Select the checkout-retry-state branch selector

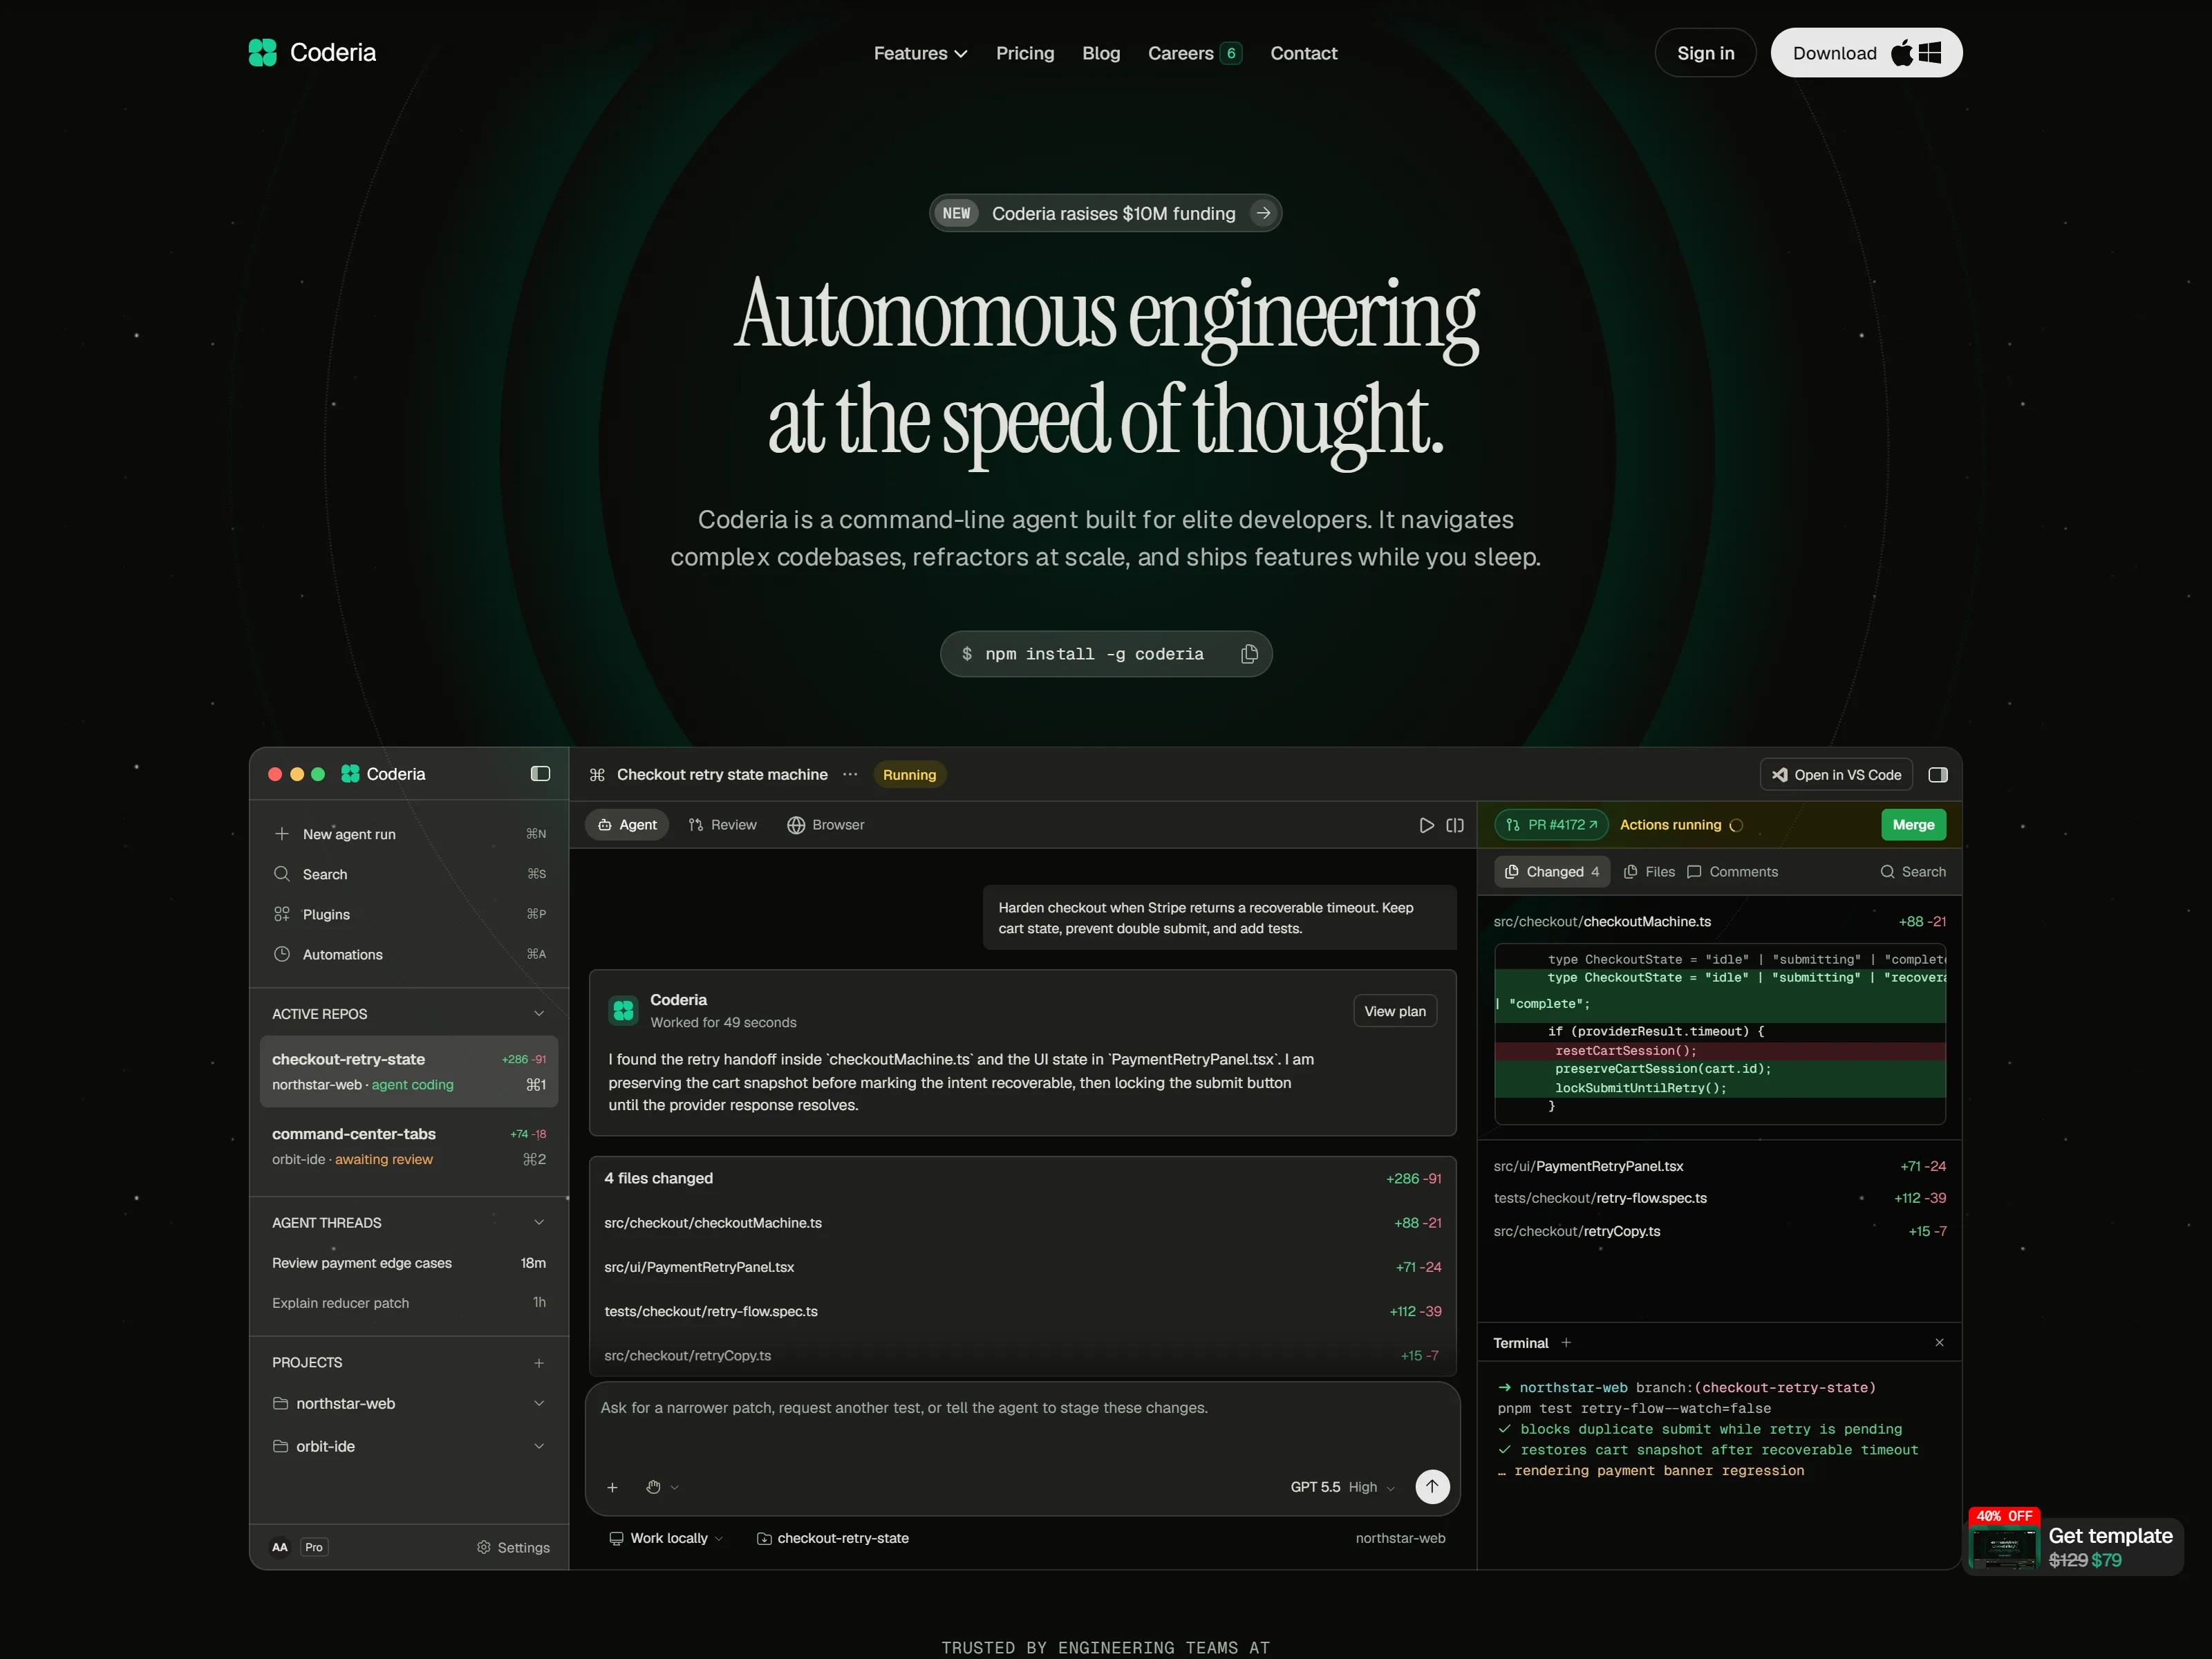coord(833,1538)
